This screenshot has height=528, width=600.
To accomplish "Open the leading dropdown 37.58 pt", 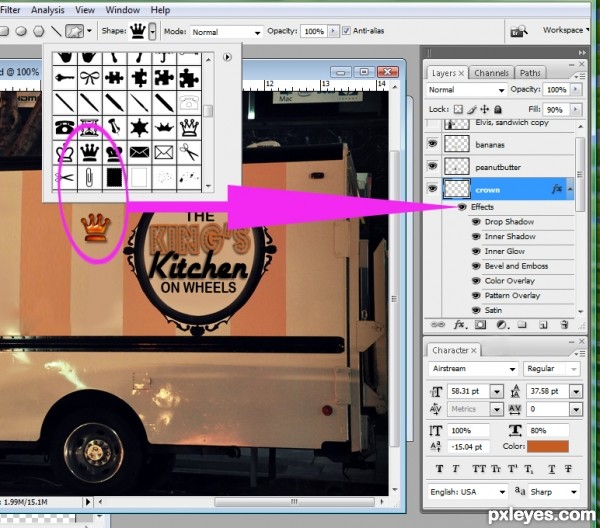I will [576, 391].
